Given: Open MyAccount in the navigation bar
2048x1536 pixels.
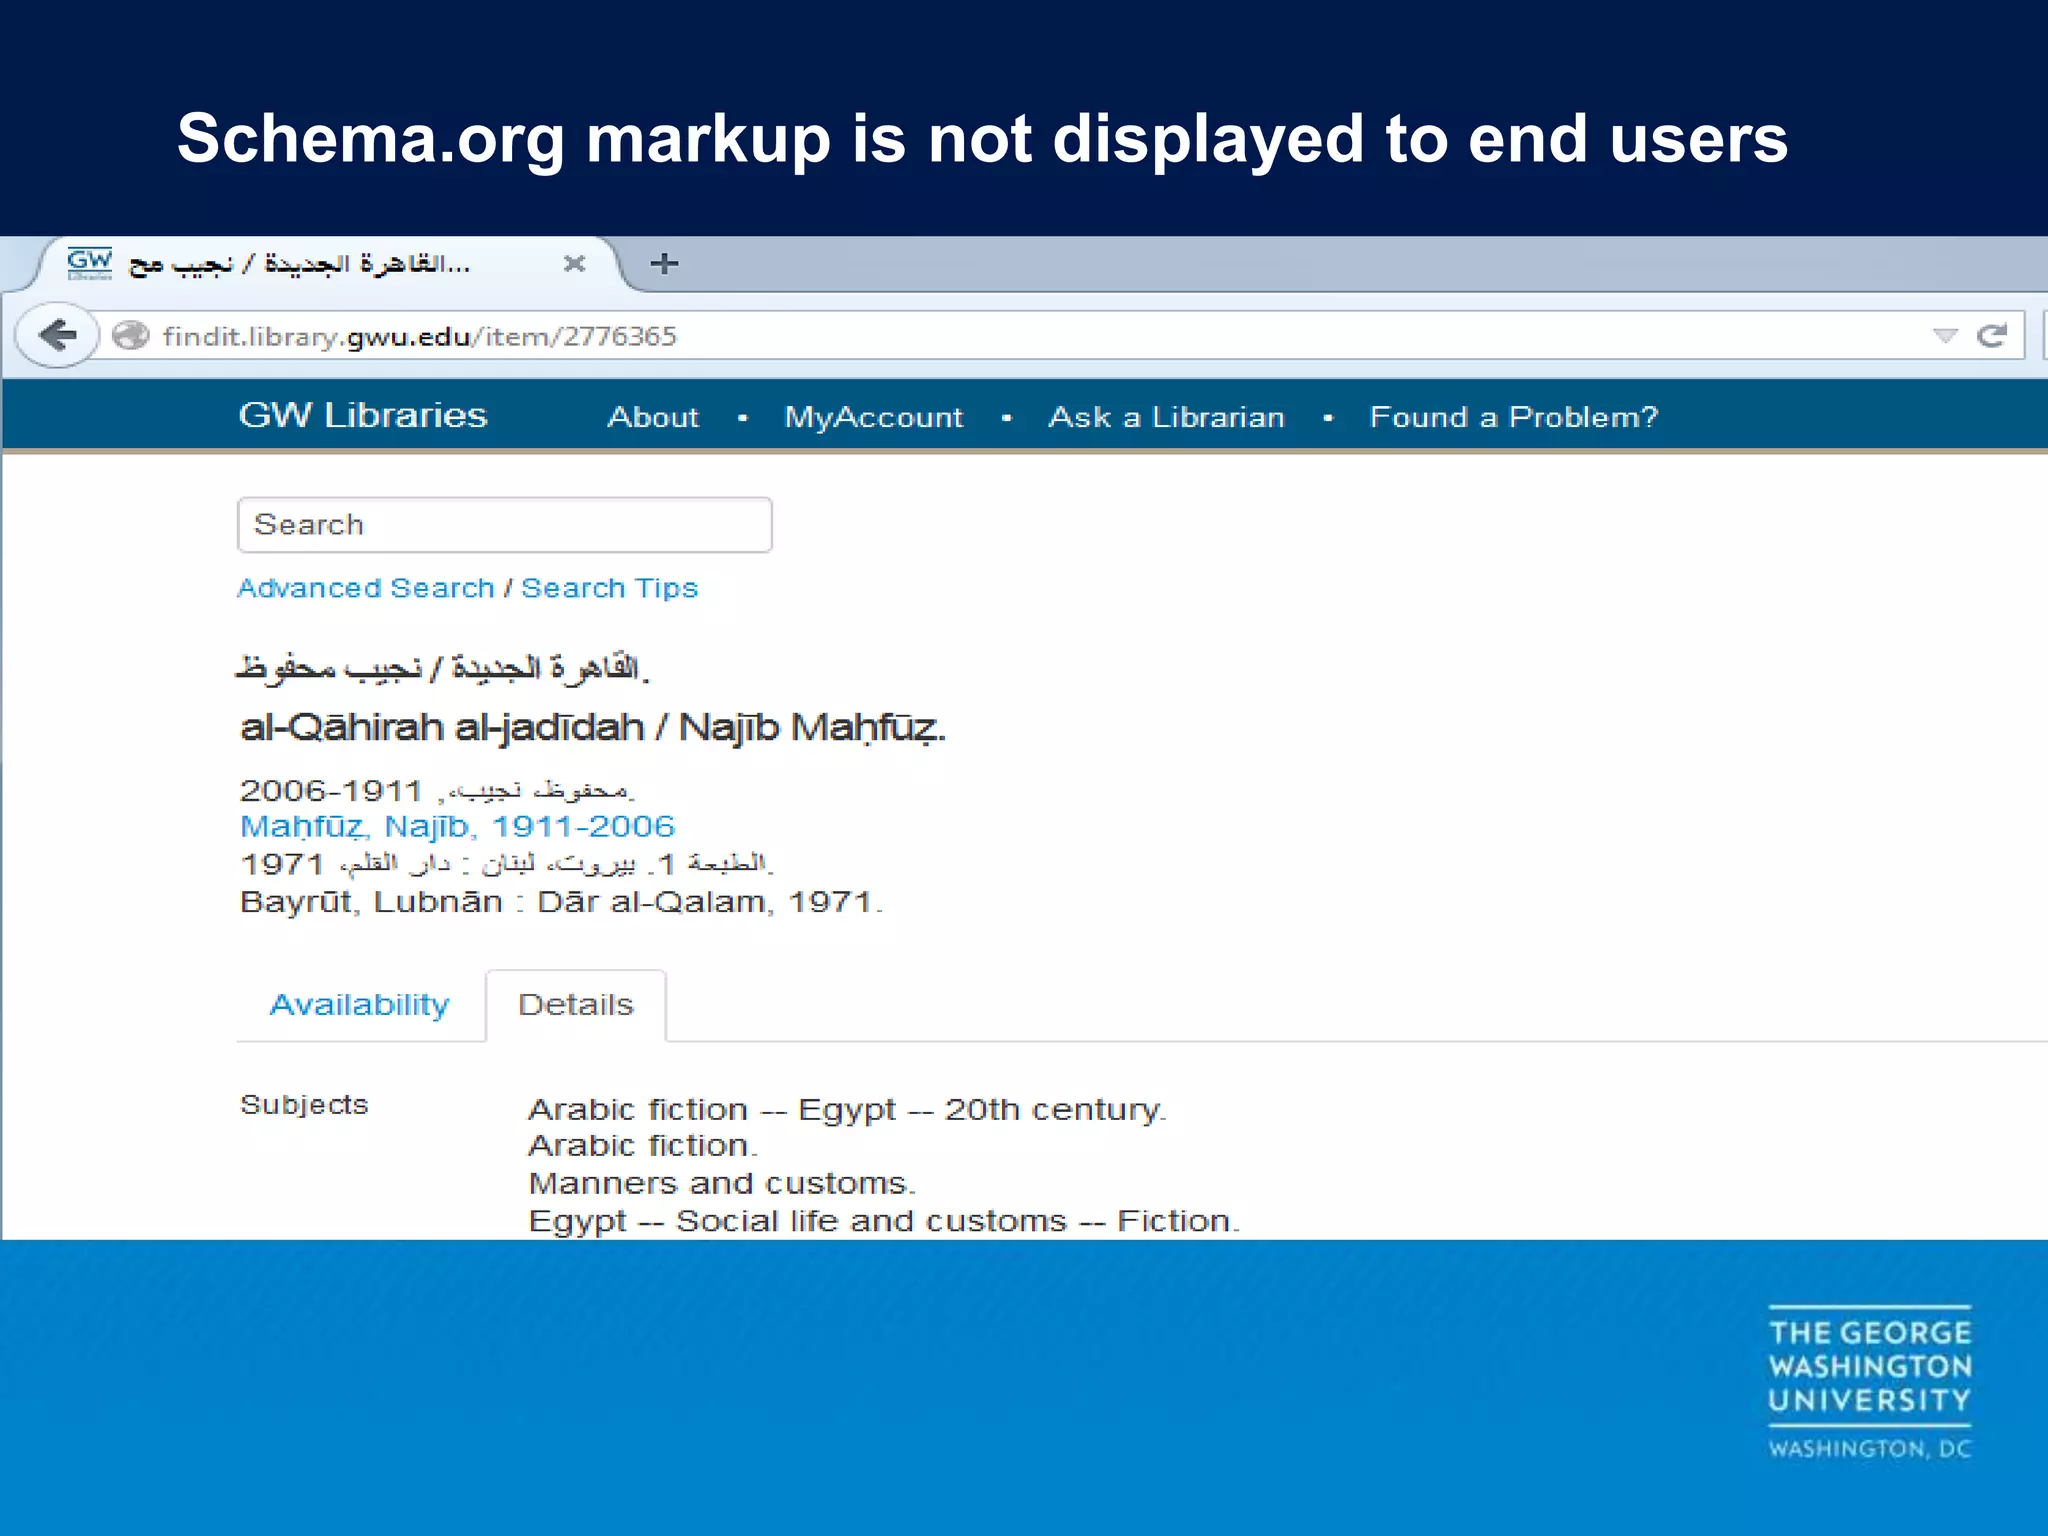Looking at the screenshot, I should [x=873, y=417].
